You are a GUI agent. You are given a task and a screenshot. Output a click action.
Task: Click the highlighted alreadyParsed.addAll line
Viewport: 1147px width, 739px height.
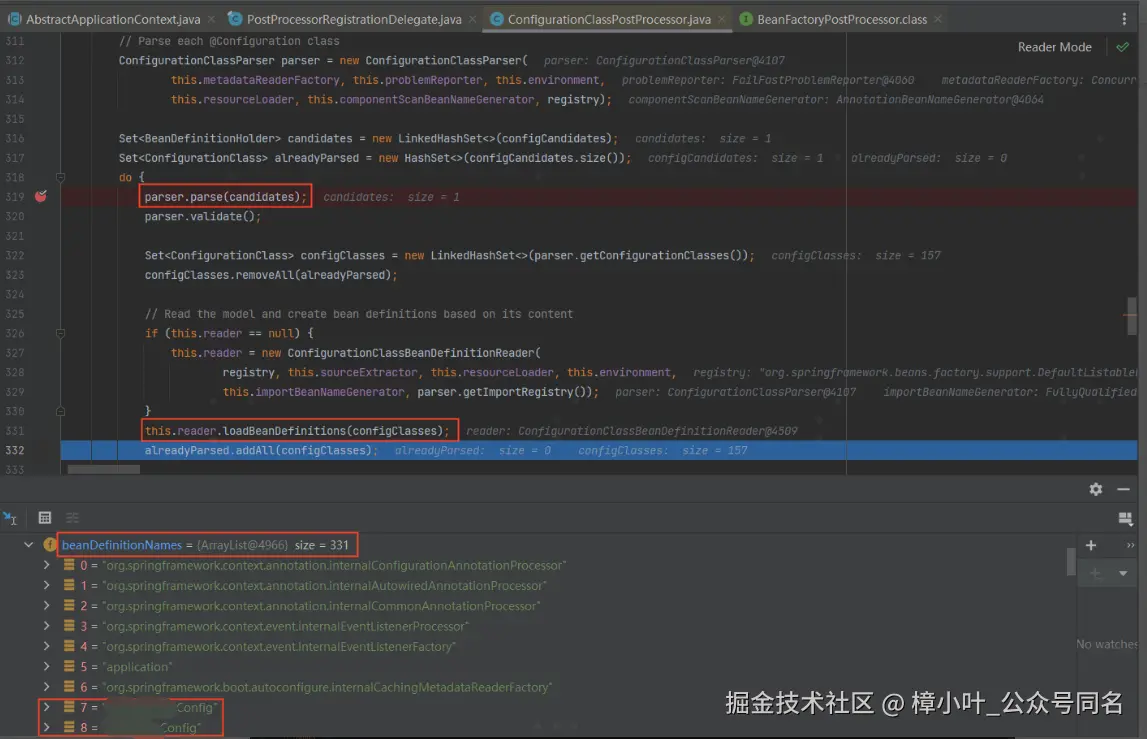pos(598,450)
